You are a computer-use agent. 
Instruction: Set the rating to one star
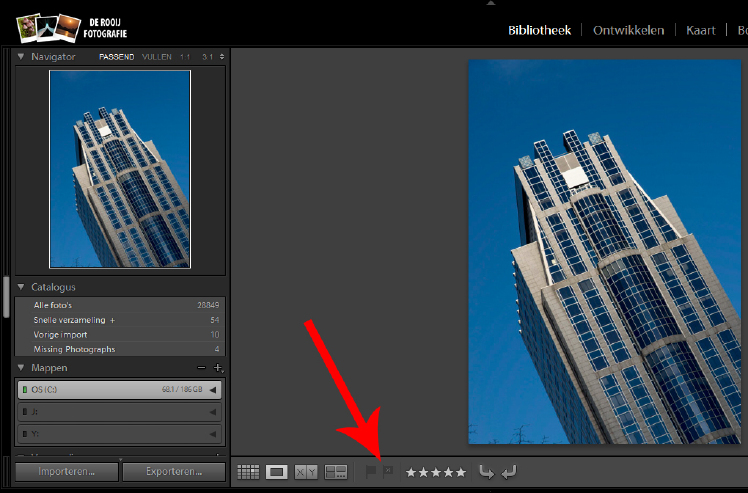[411, 472]
